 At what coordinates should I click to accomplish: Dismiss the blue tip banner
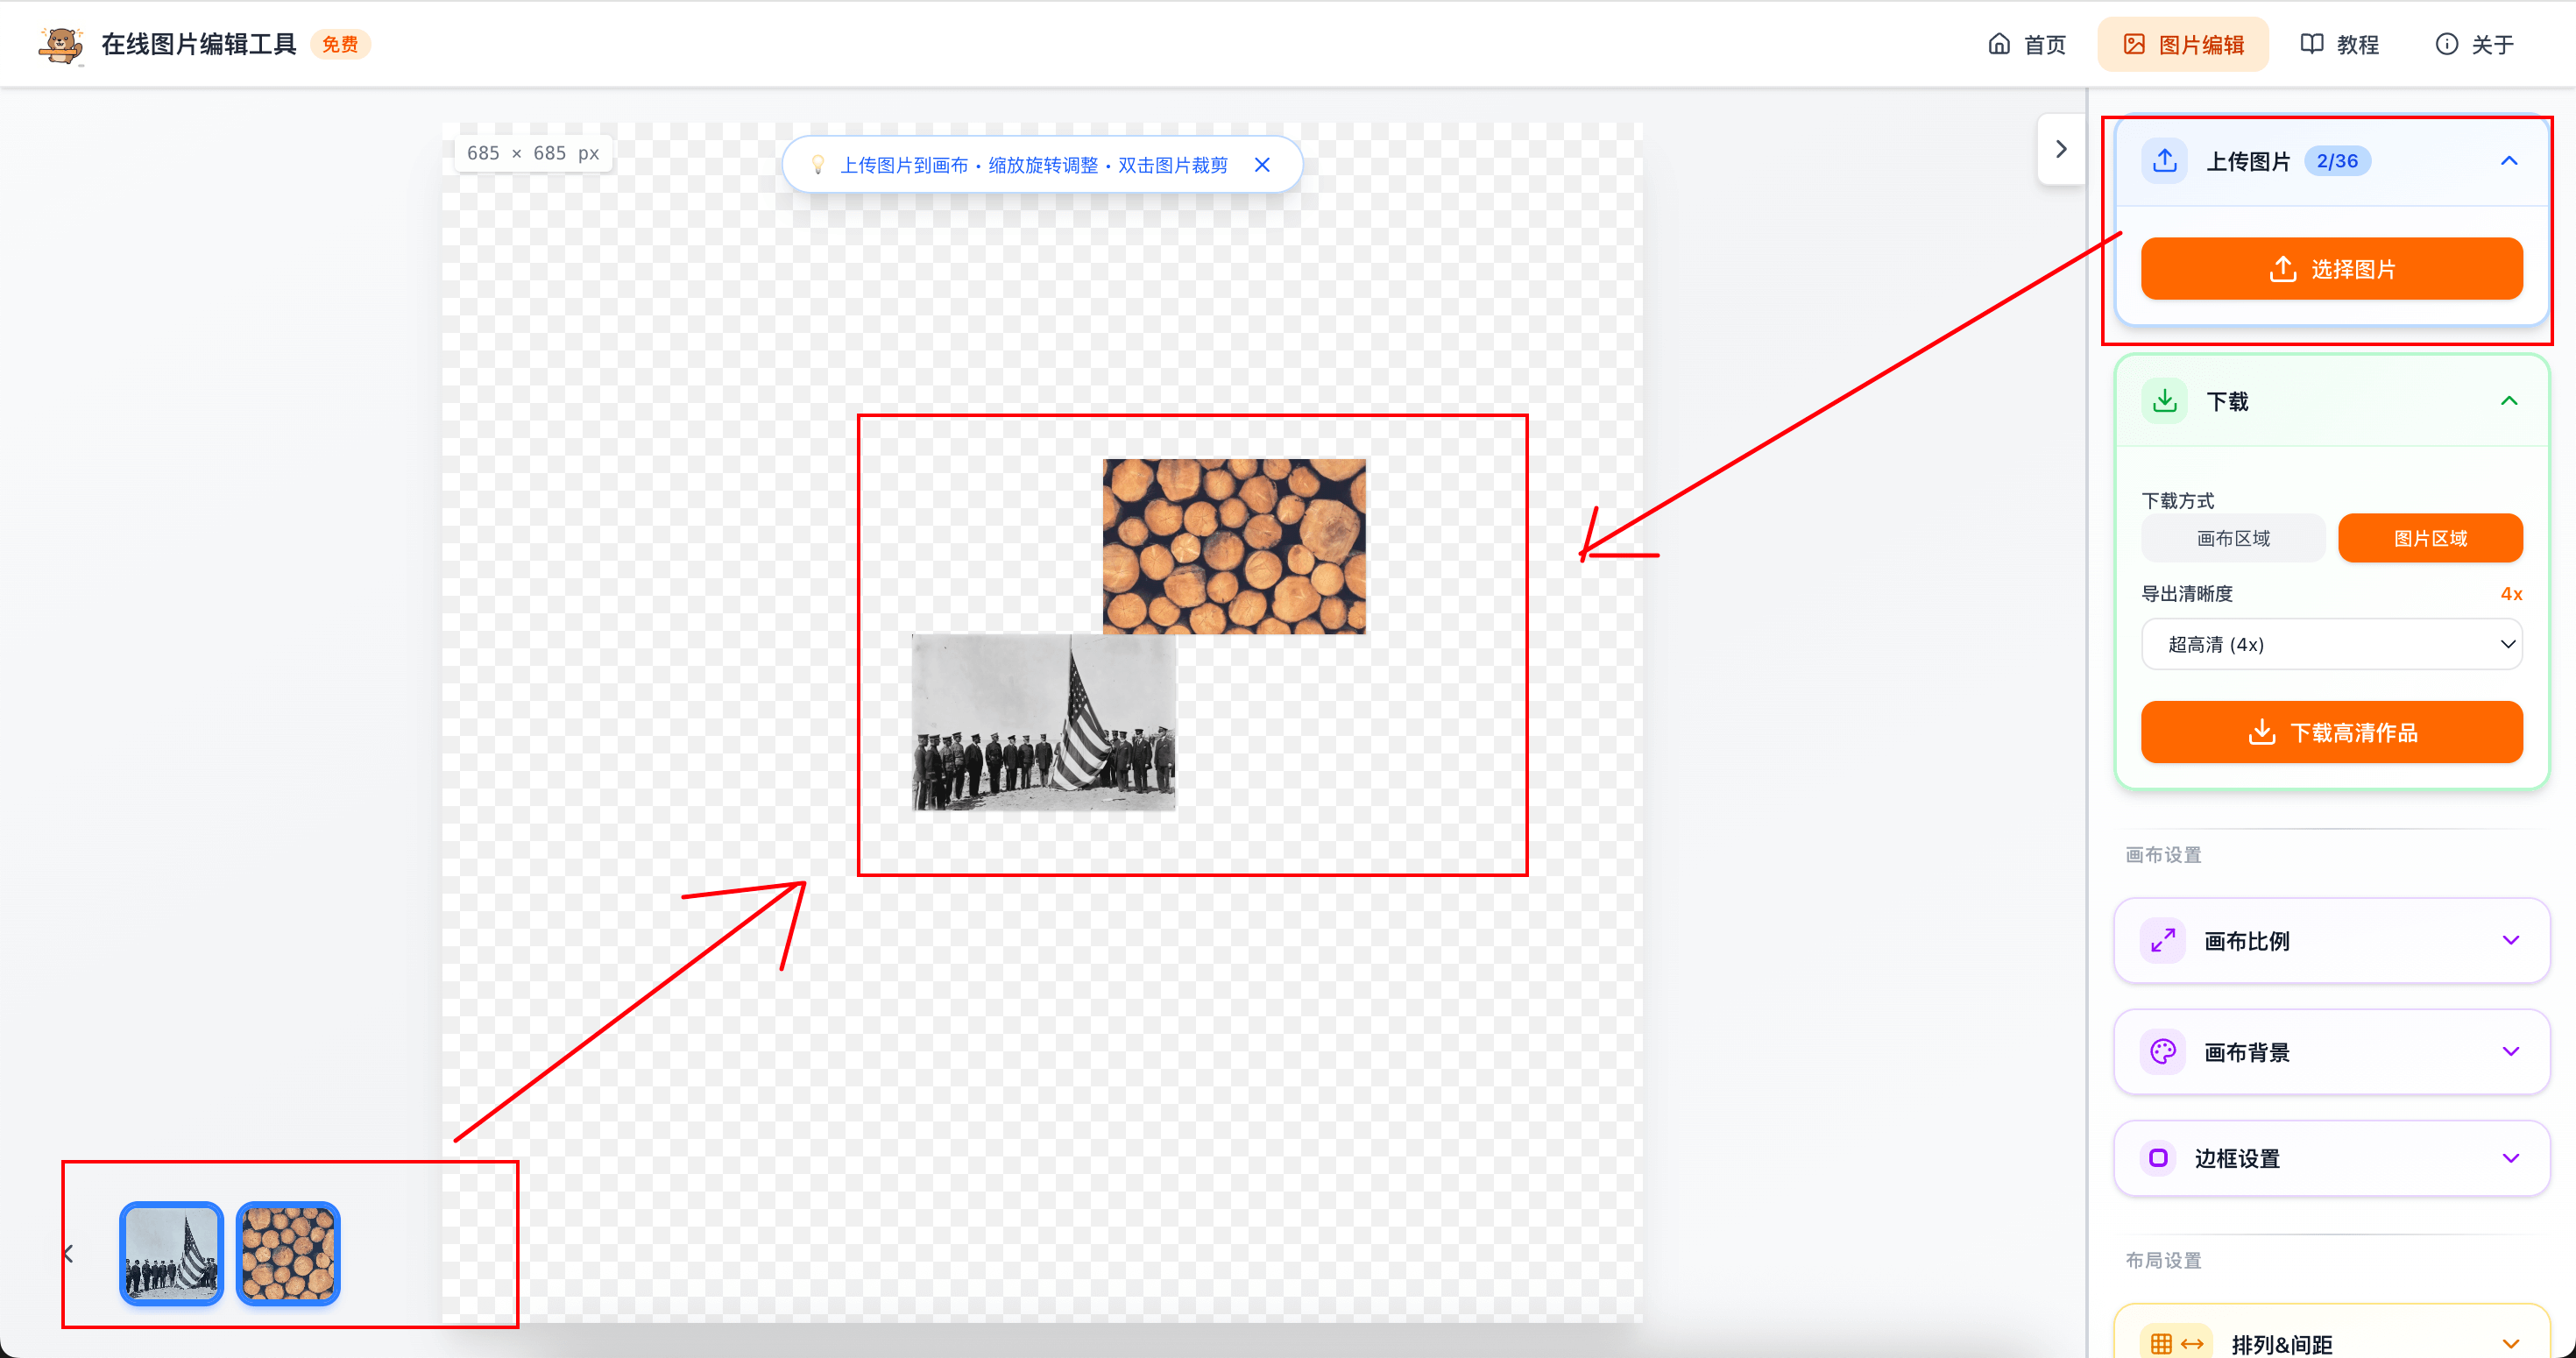1262,165
